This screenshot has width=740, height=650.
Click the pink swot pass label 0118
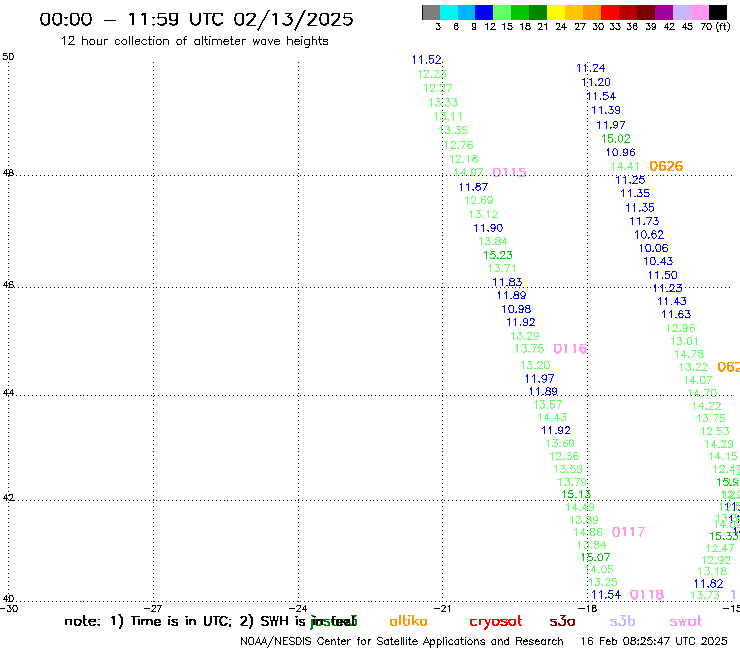[647, 595]
